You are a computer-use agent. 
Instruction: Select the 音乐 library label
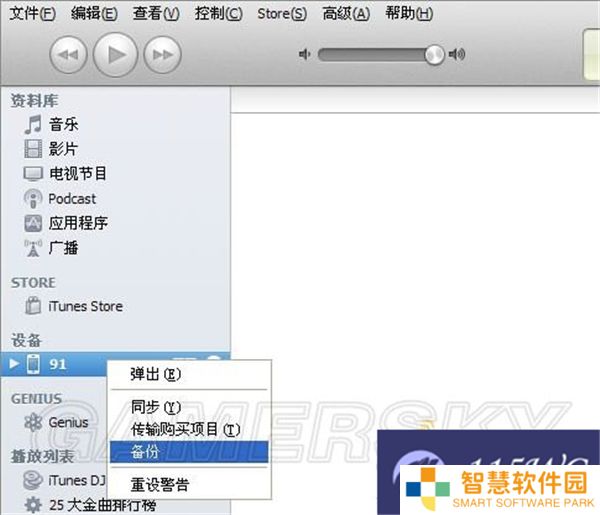64,125
